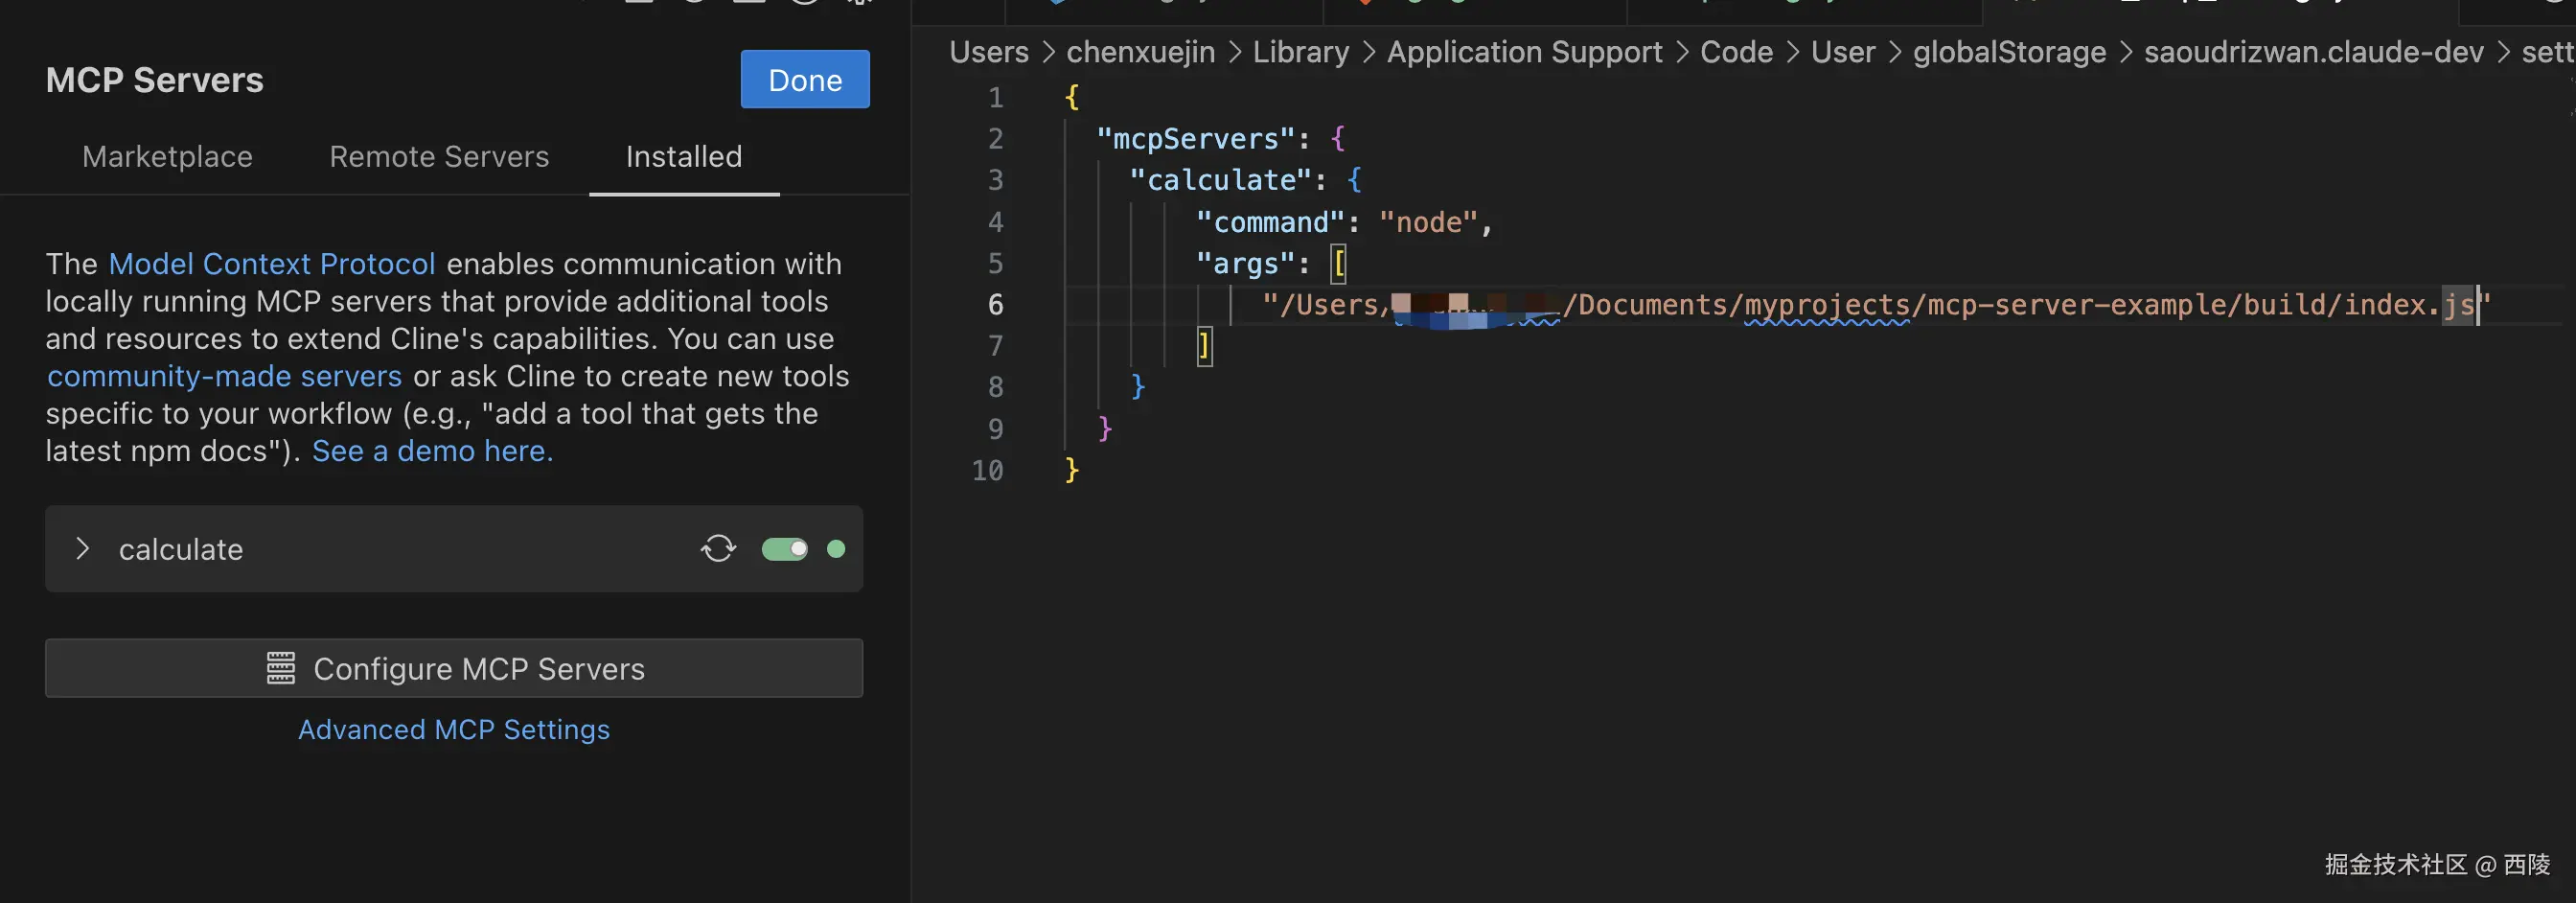Open the Application Support breadcrumb
Image resolution: width=2576 pixels, height=903 pixels.
point(1524,52)
